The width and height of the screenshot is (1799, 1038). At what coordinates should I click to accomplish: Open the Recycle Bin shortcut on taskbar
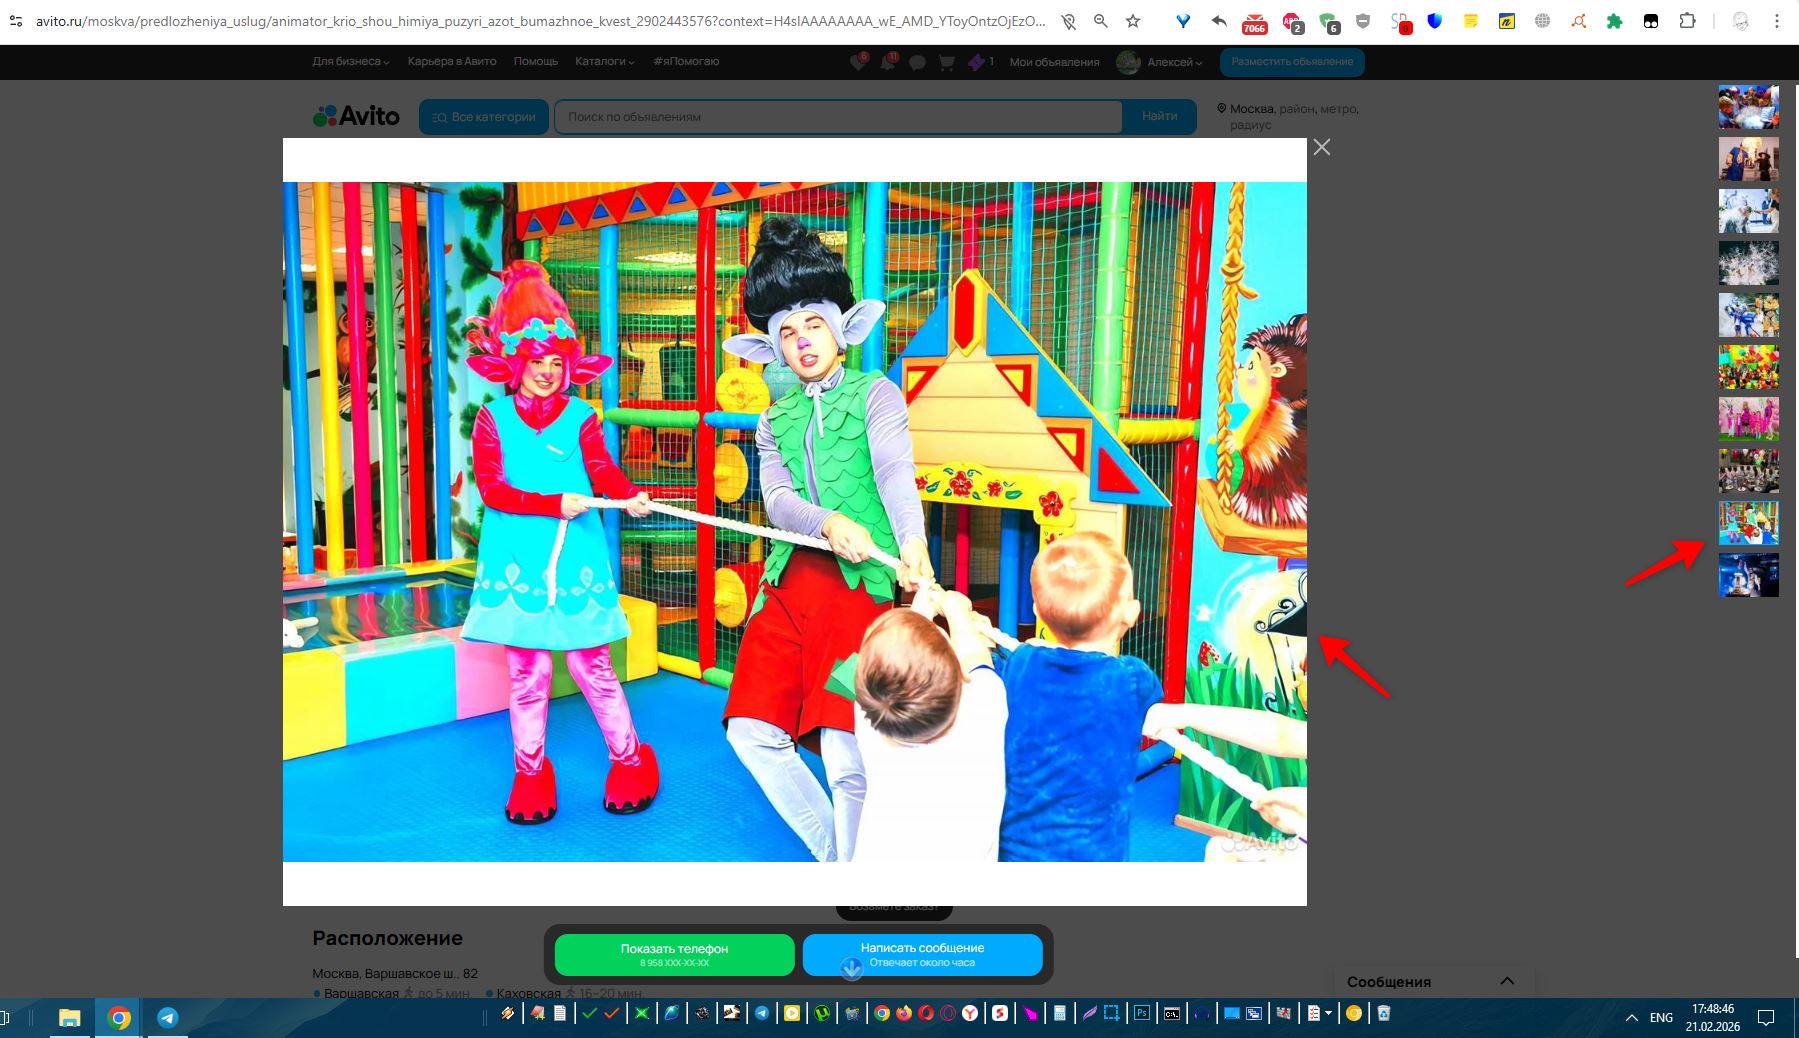(x=1384, y=1013)
